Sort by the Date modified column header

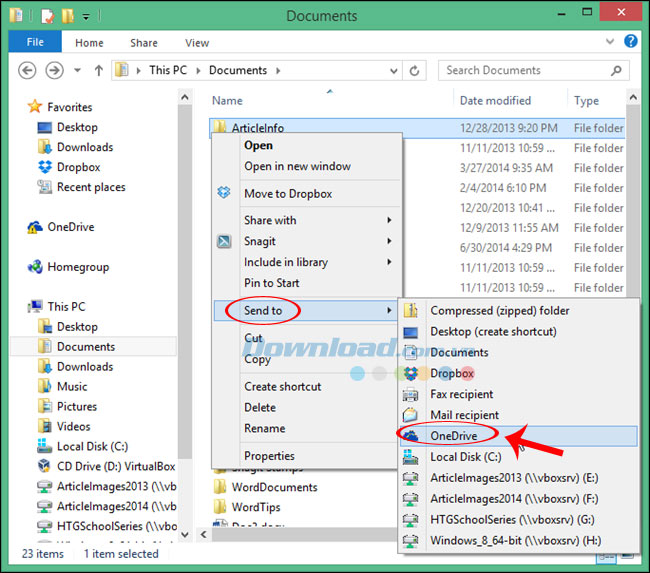(x=495, y=101)
